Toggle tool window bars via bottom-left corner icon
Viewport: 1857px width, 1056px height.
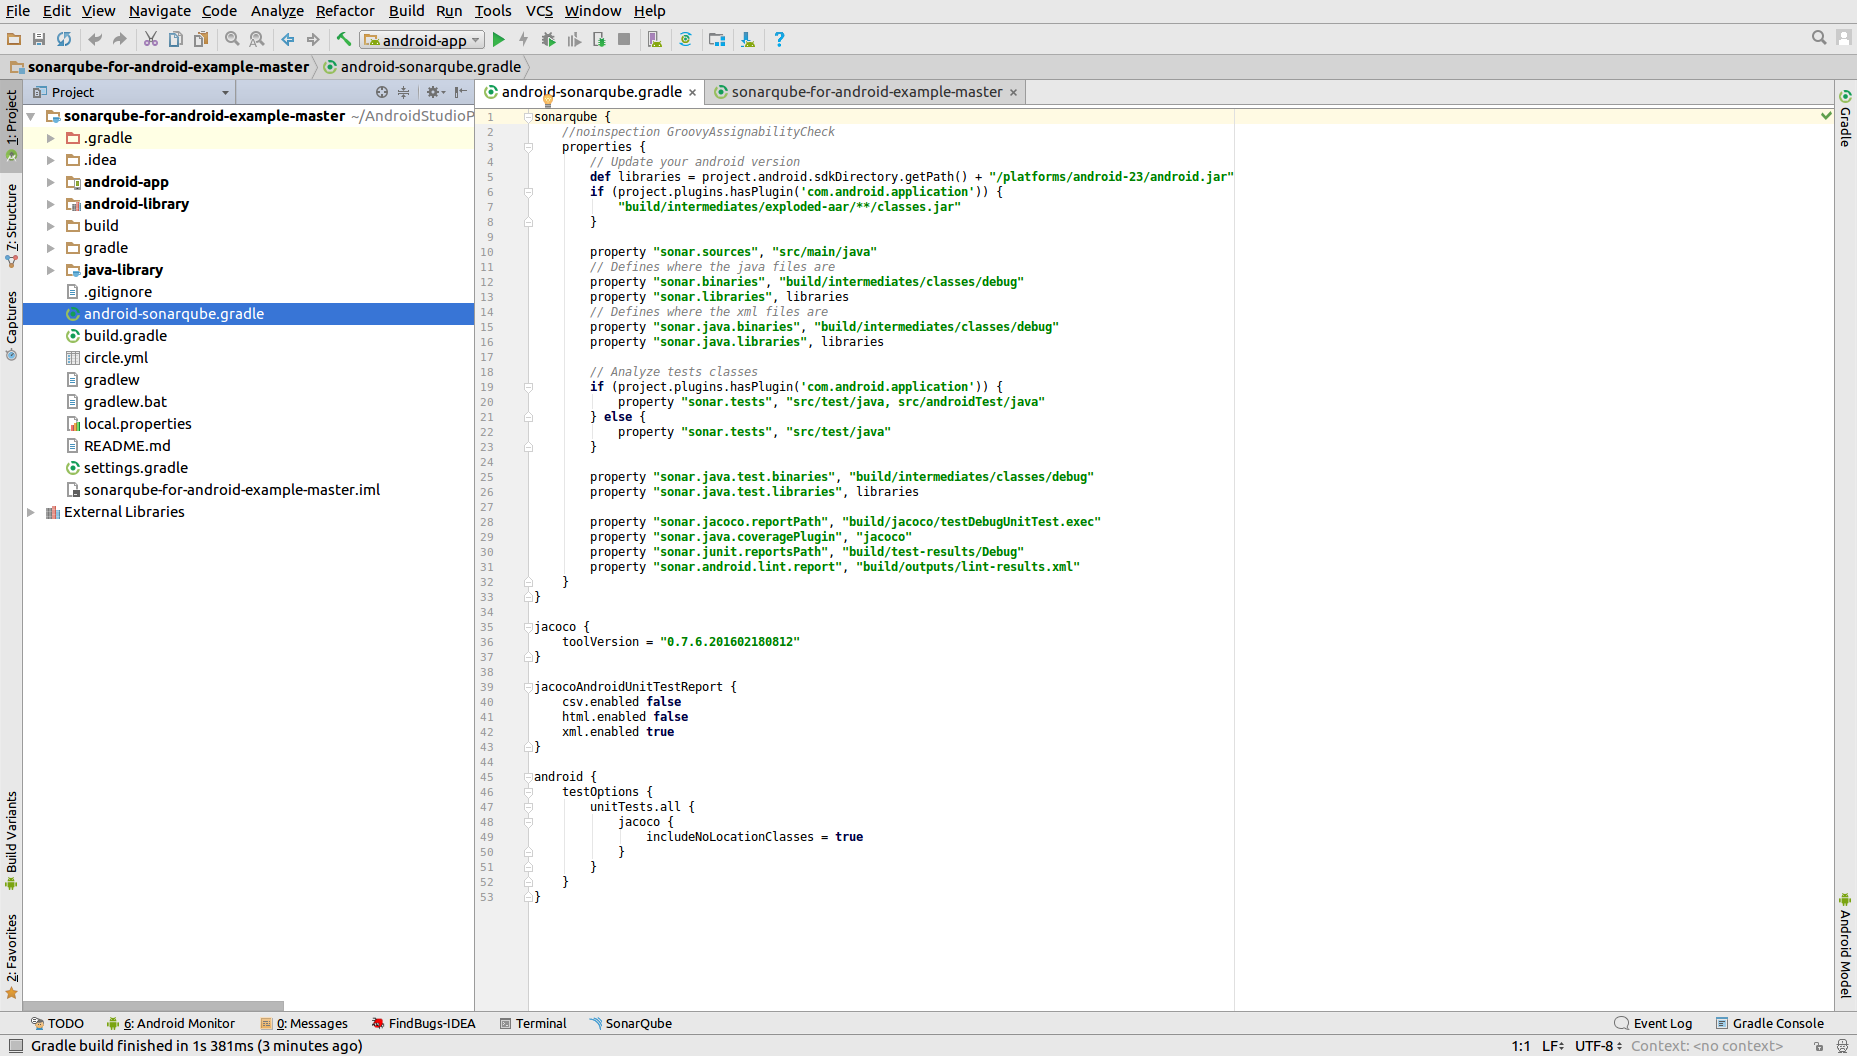click(16, 1046)
